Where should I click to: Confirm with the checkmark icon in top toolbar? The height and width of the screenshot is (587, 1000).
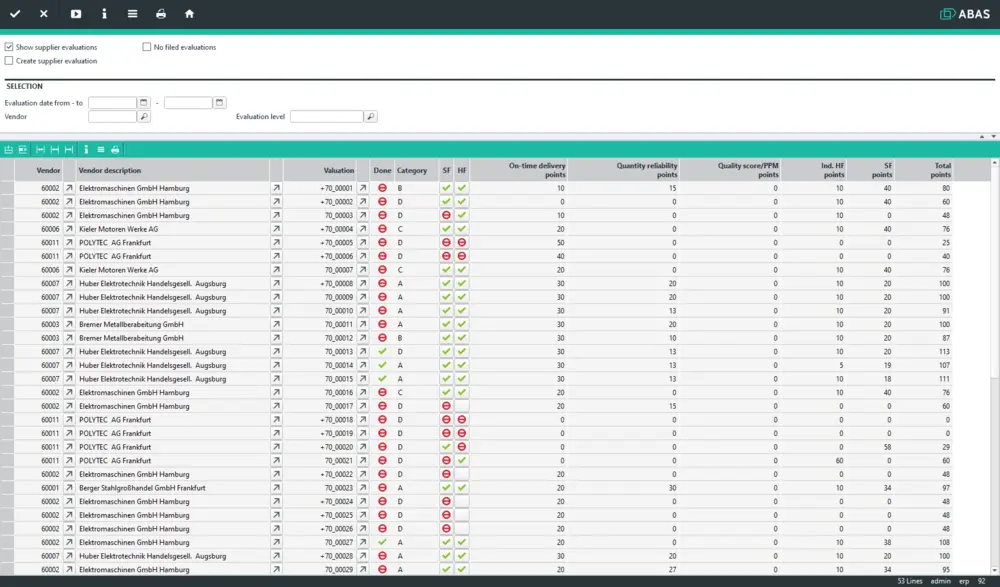coord(15,13)
